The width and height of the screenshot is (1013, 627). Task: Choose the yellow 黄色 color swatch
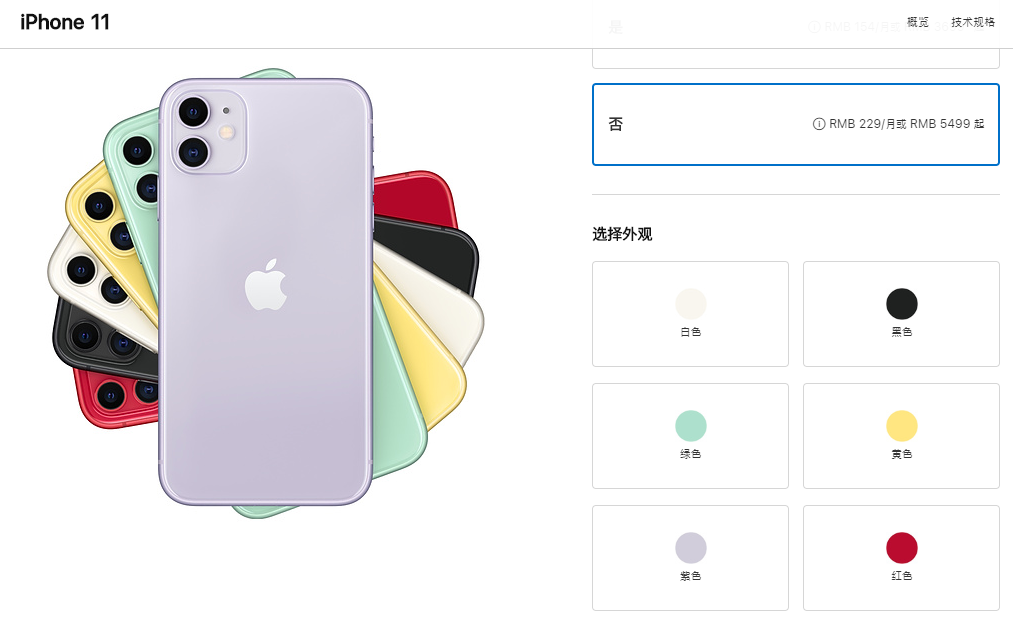tap(901, 436)
